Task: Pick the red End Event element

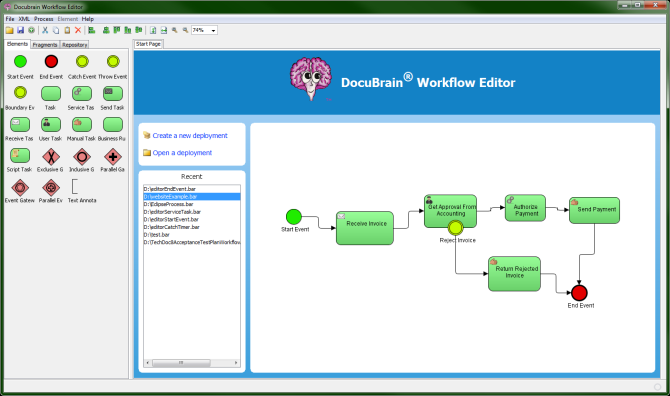Action: point(51,62)
